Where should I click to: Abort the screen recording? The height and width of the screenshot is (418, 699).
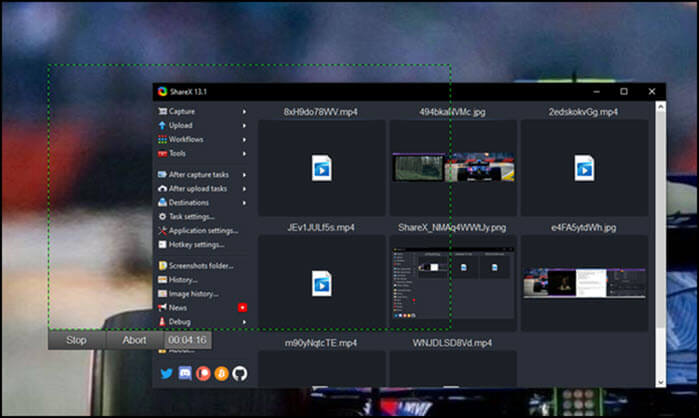[135, 340]
